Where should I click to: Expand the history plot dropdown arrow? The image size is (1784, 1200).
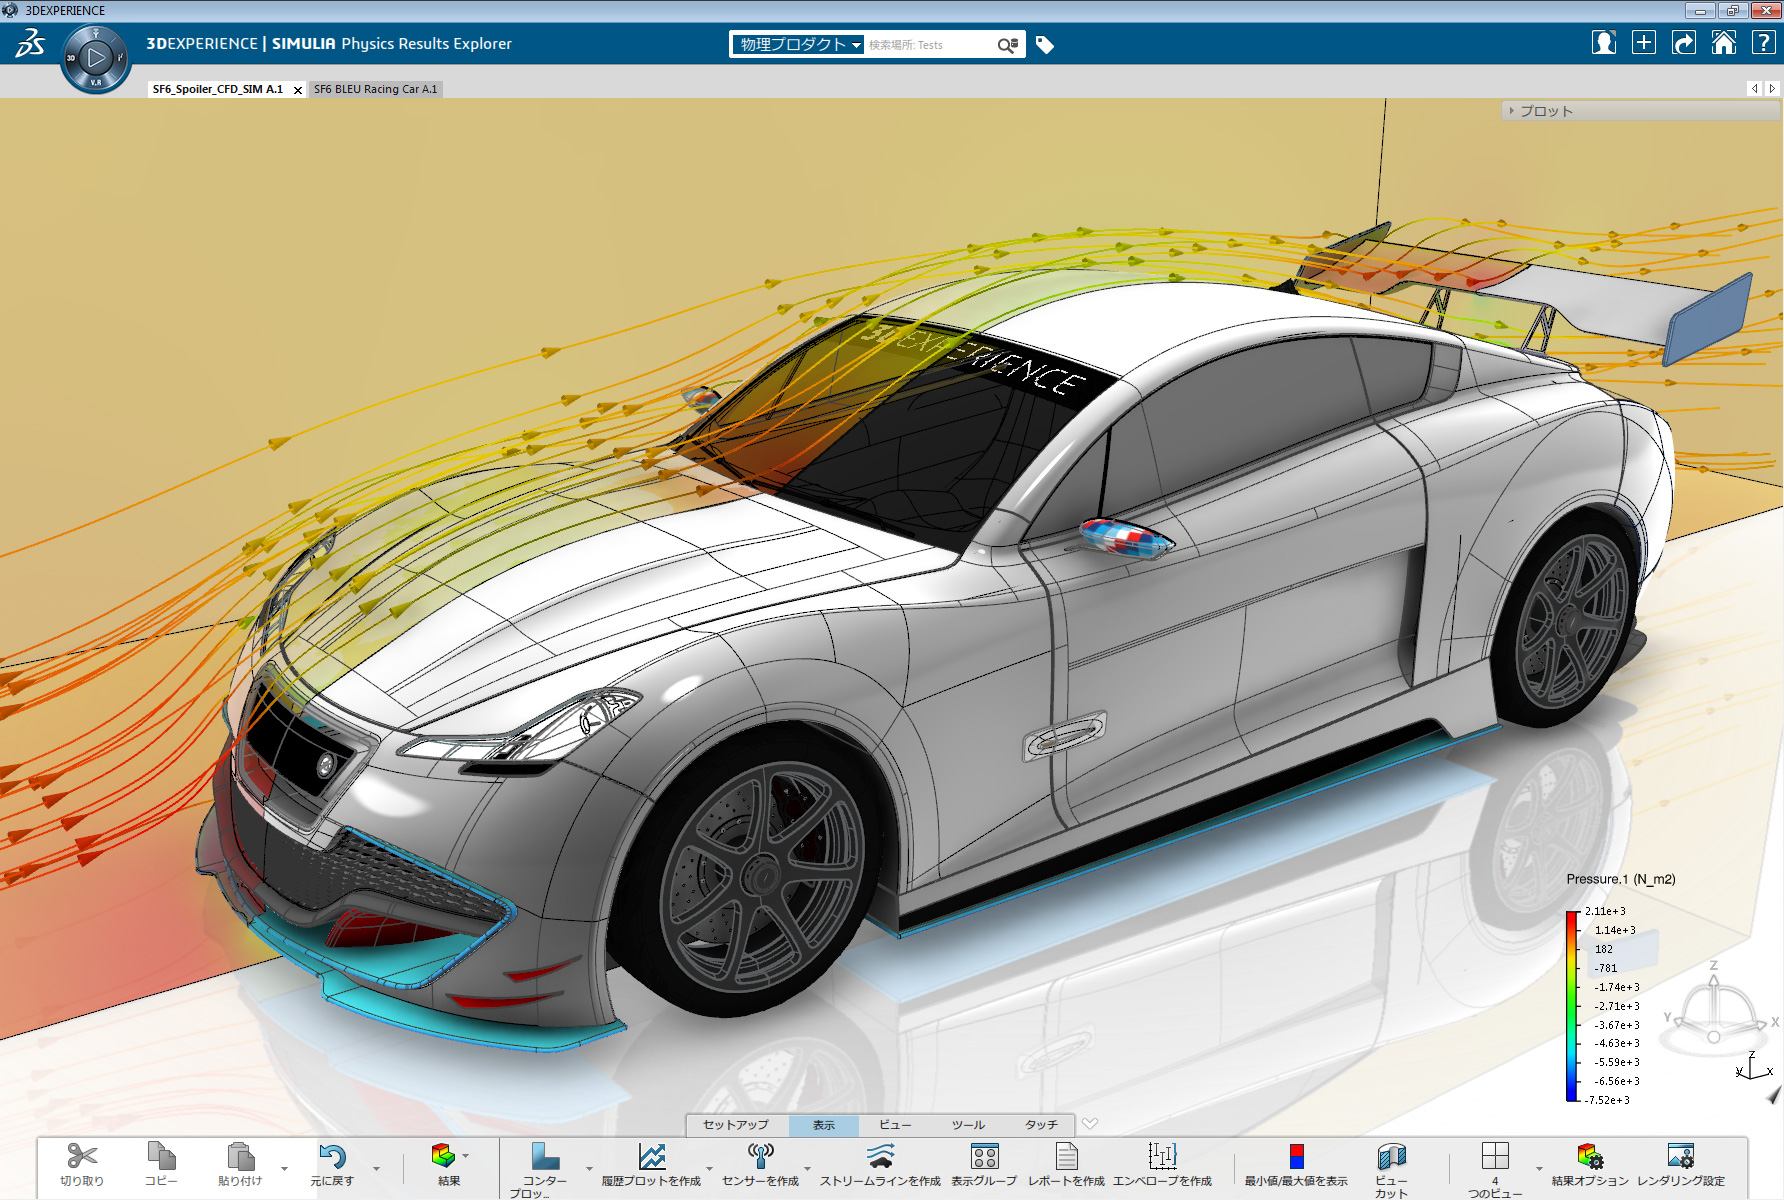click(x=710, y=1168)
